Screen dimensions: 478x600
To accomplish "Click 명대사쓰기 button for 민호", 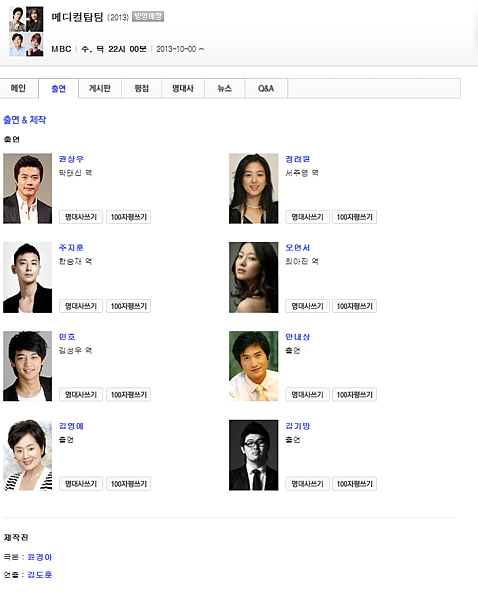I will 81,395.
